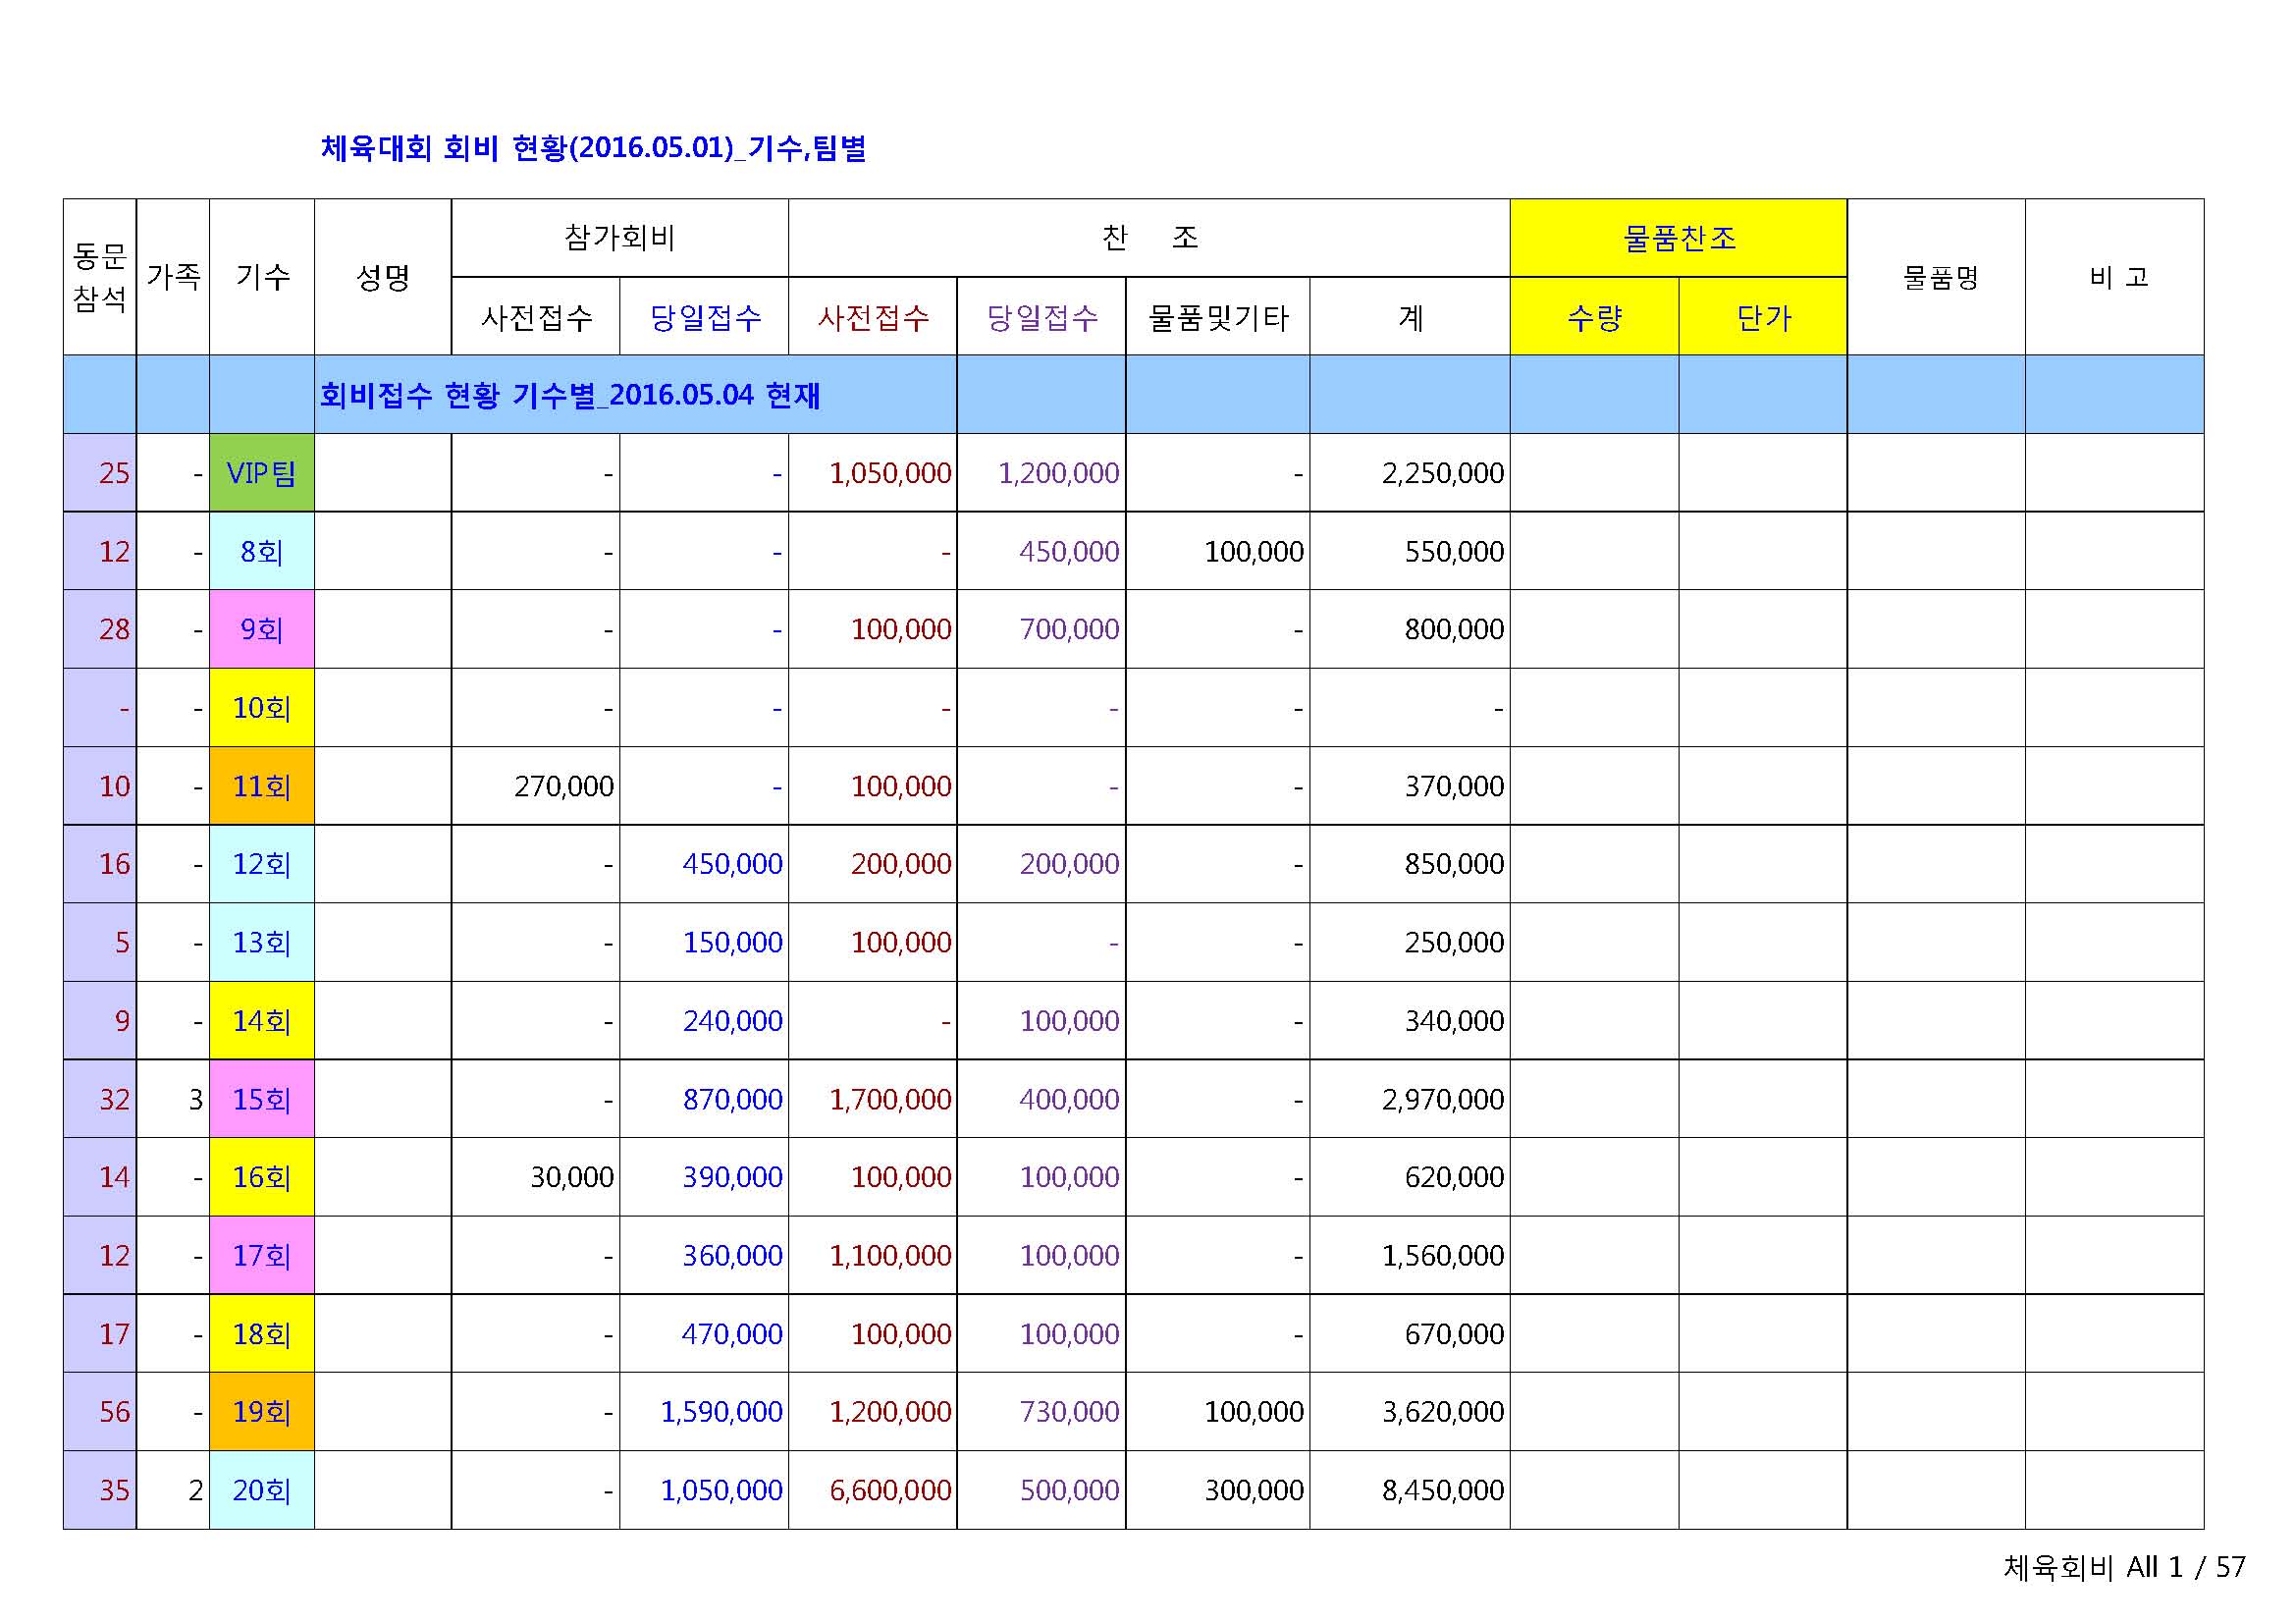Select the orange 19회 cell
2296x1624 pixels.
pyautogui.click(x=262, y=1412)
